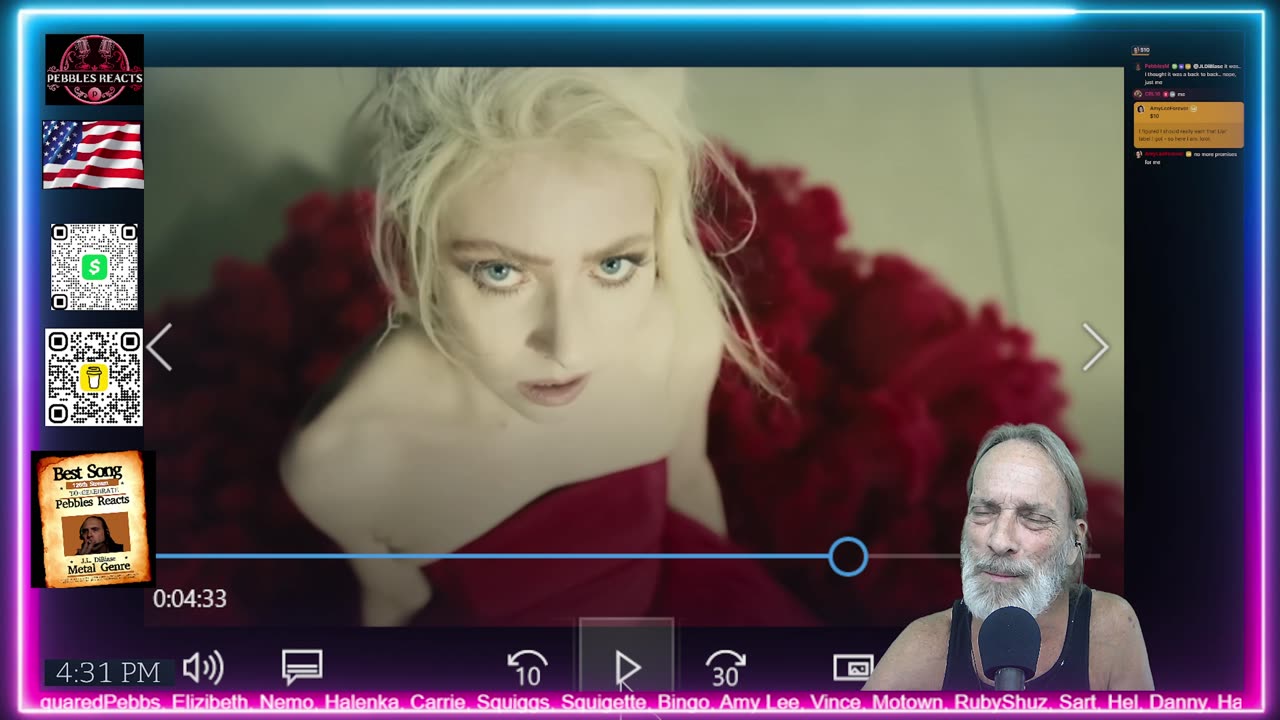
Task: Click the name 'Halenka' in the ticker
Action: click(360, 702)
